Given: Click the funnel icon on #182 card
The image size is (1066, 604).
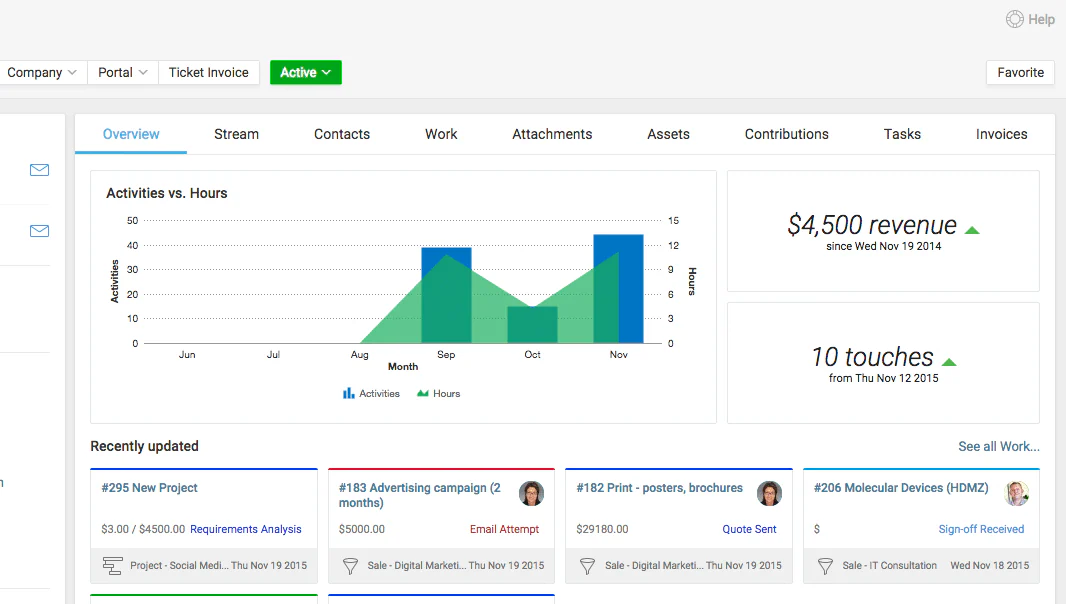Looking at the screenshot, I should pyautogui.click(x=587, y=566).
